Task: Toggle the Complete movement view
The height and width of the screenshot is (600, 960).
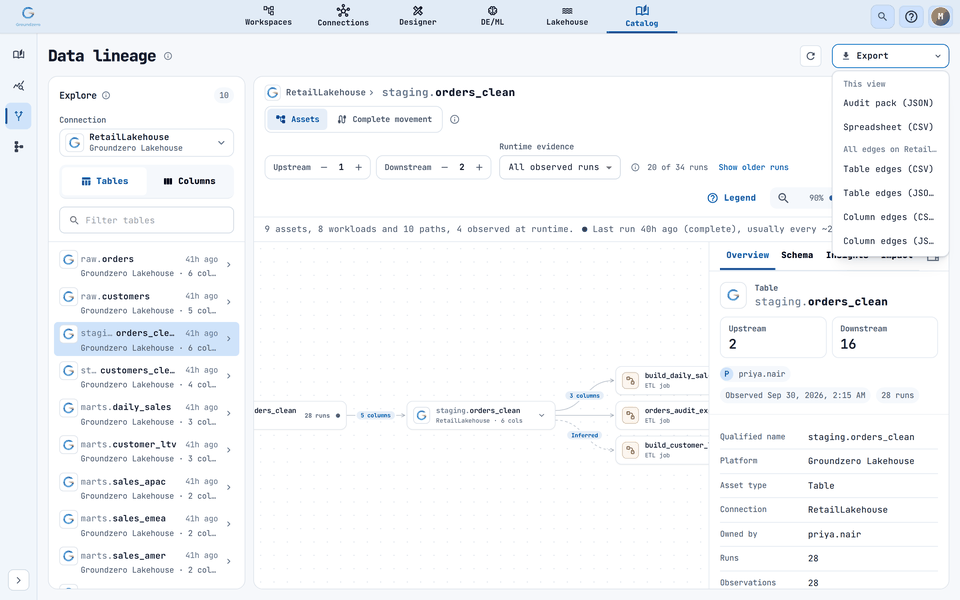Action: point(386,119)
